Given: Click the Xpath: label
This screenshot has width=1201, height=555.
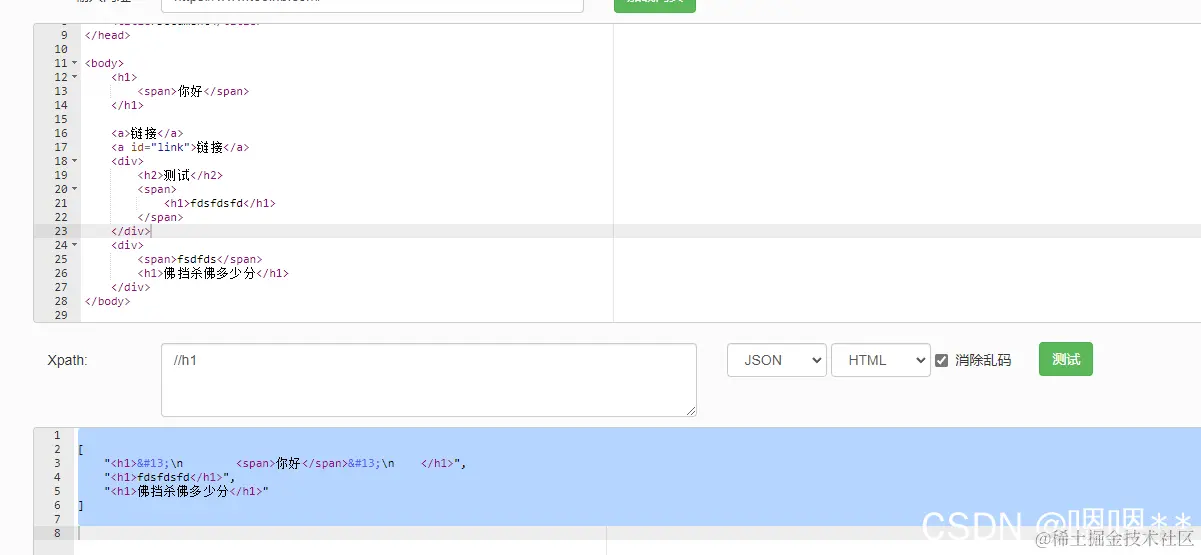Looking at the screenshot, I should click(x=68, y=360).
